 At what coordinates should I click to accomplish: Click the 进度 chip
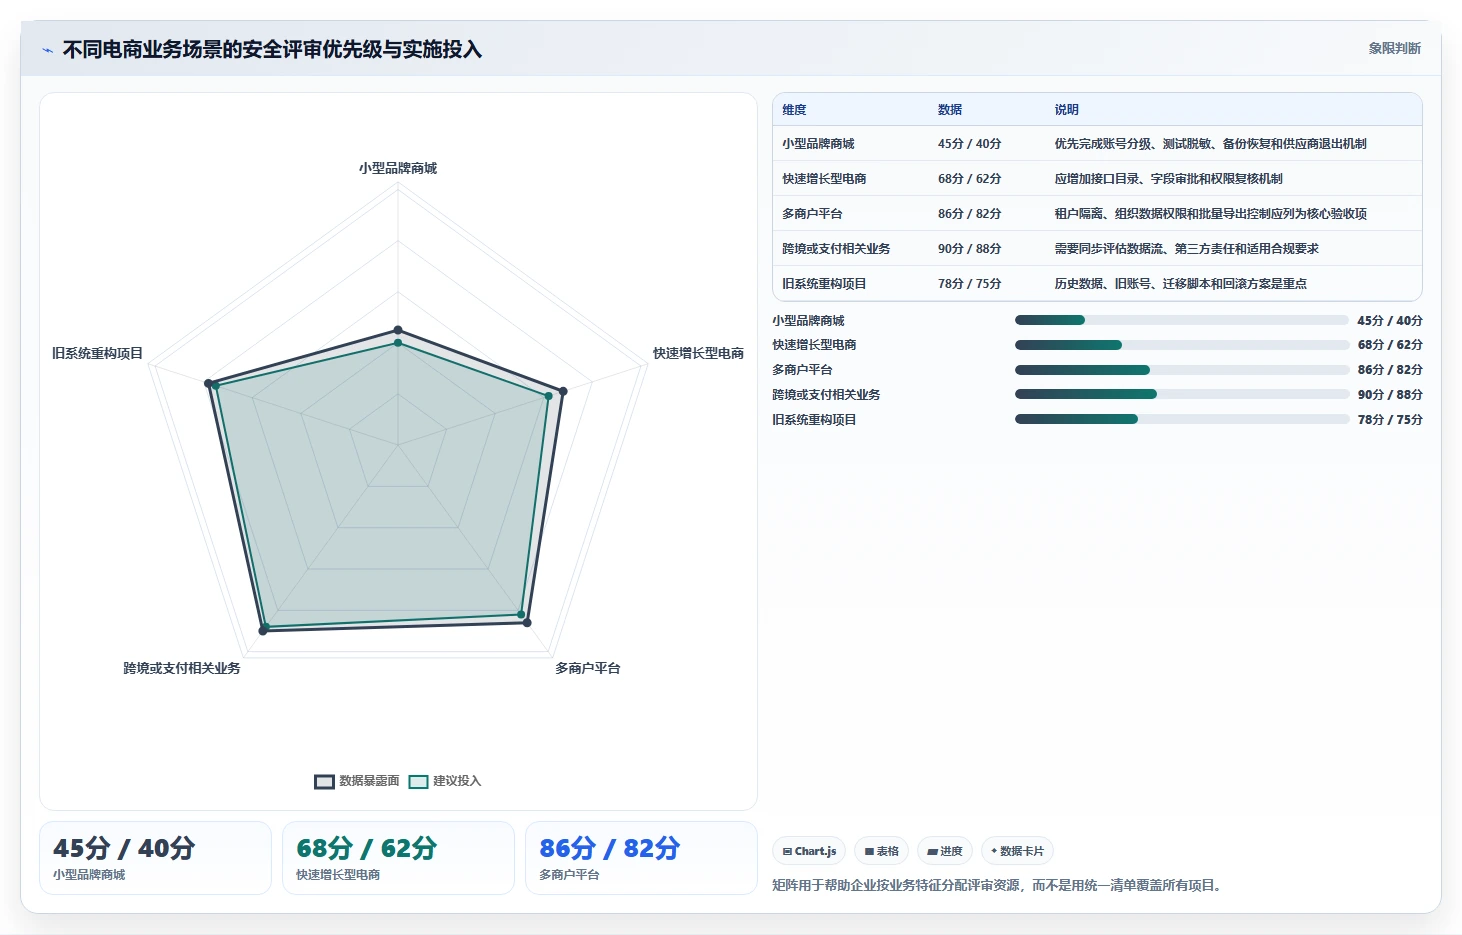(x=945, y=851)
